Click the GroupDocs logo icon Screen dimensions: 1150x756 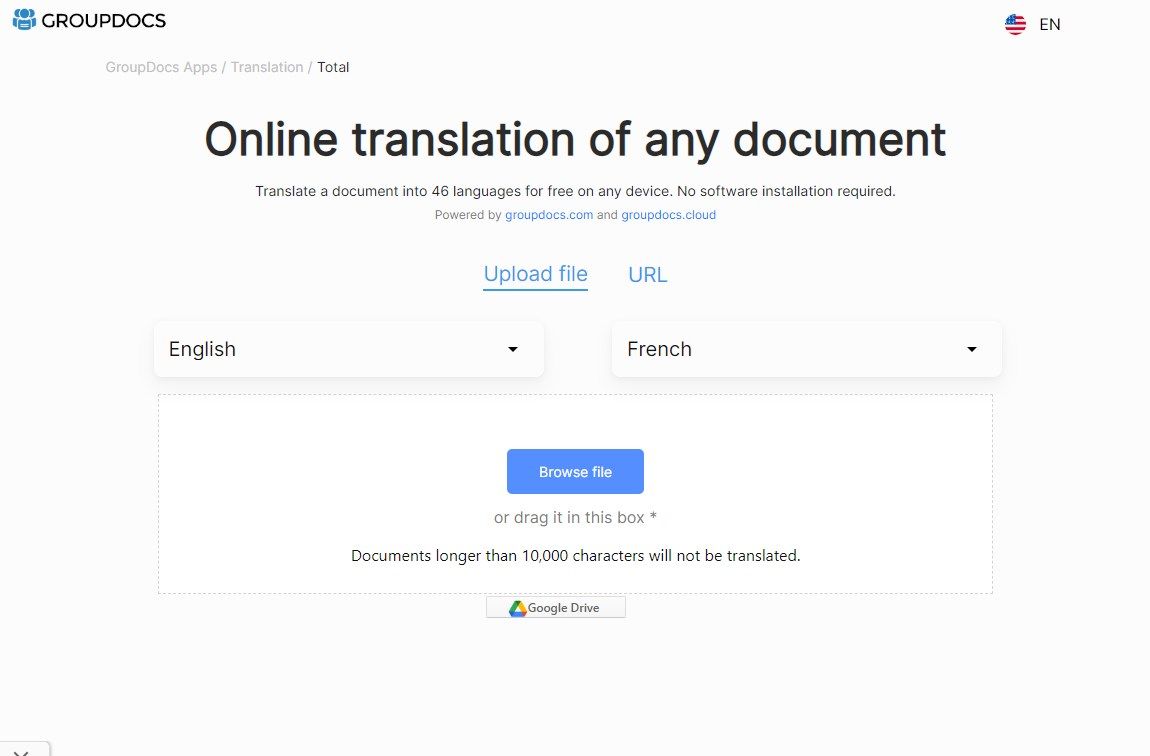(24, 20)
